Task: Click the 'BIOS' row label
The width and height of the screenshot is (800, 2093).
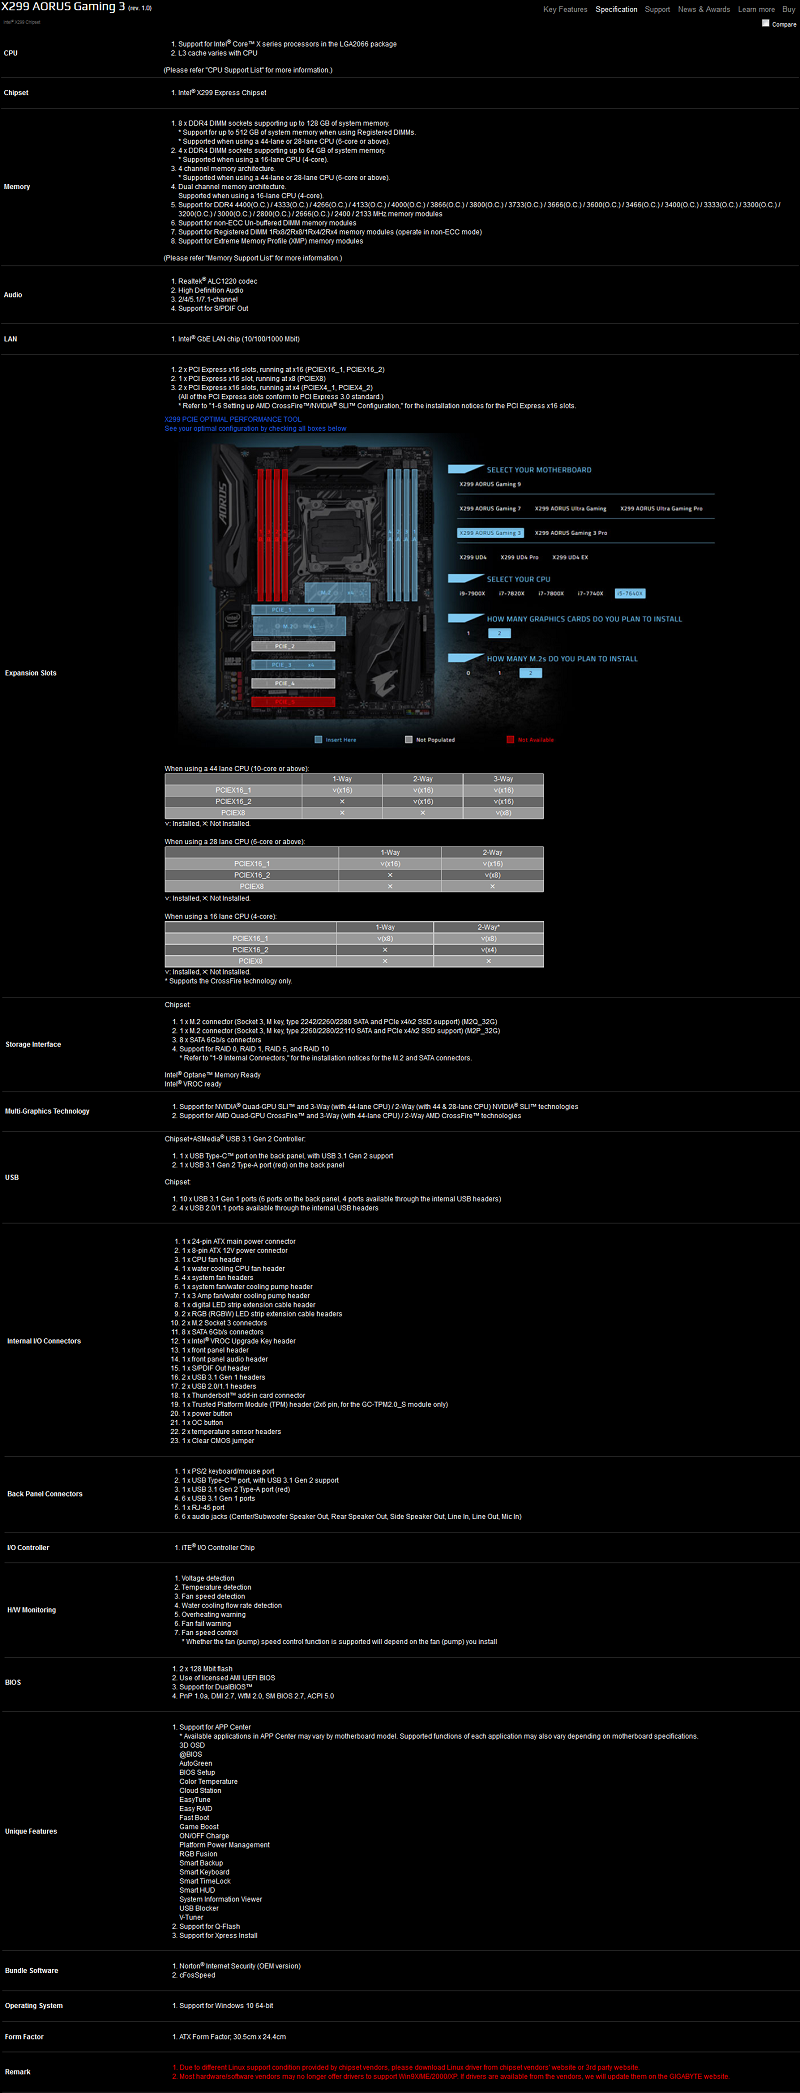Action: pyautogui.click(x=13, y=1682)
